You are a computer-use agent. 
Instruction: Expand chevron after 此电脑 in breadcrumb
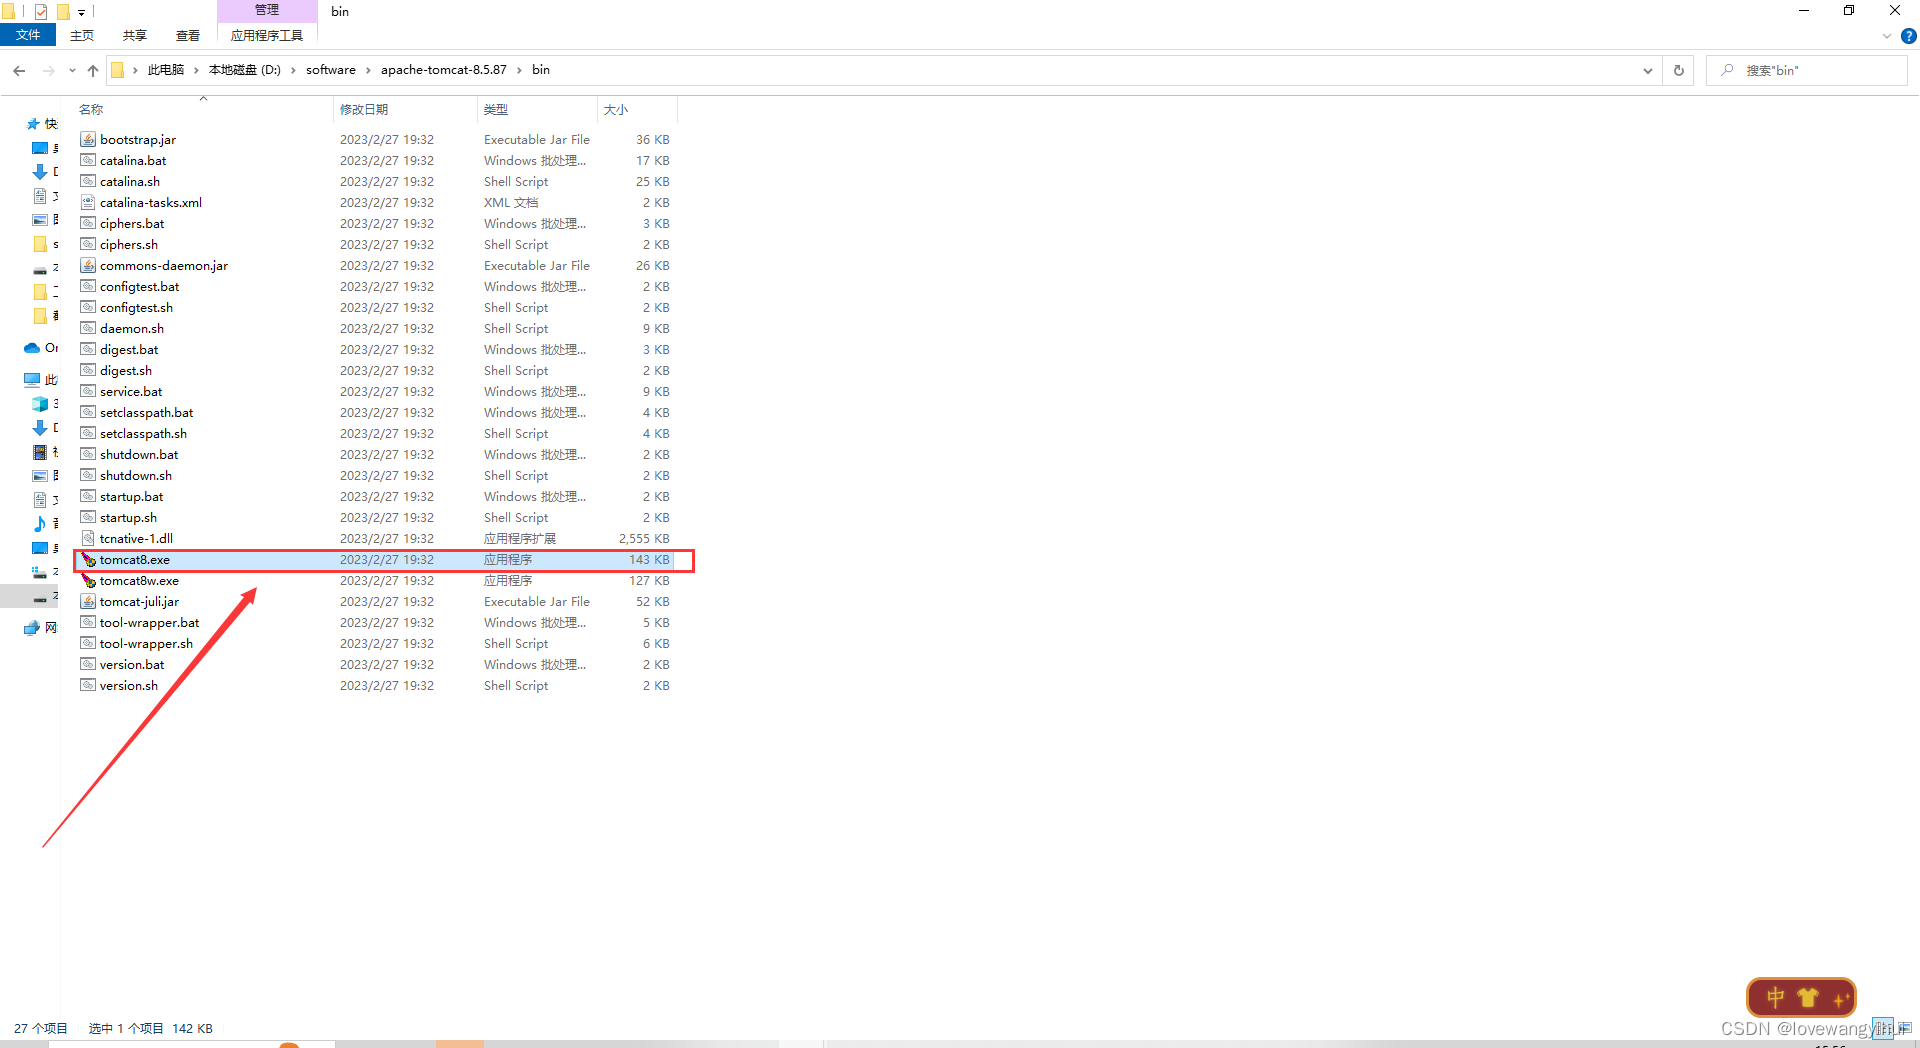tap(196, 70)
